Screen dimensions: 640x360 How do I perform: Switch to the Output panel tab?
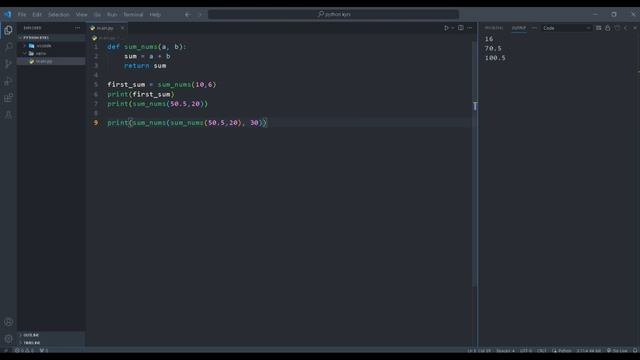coord(519,28)
